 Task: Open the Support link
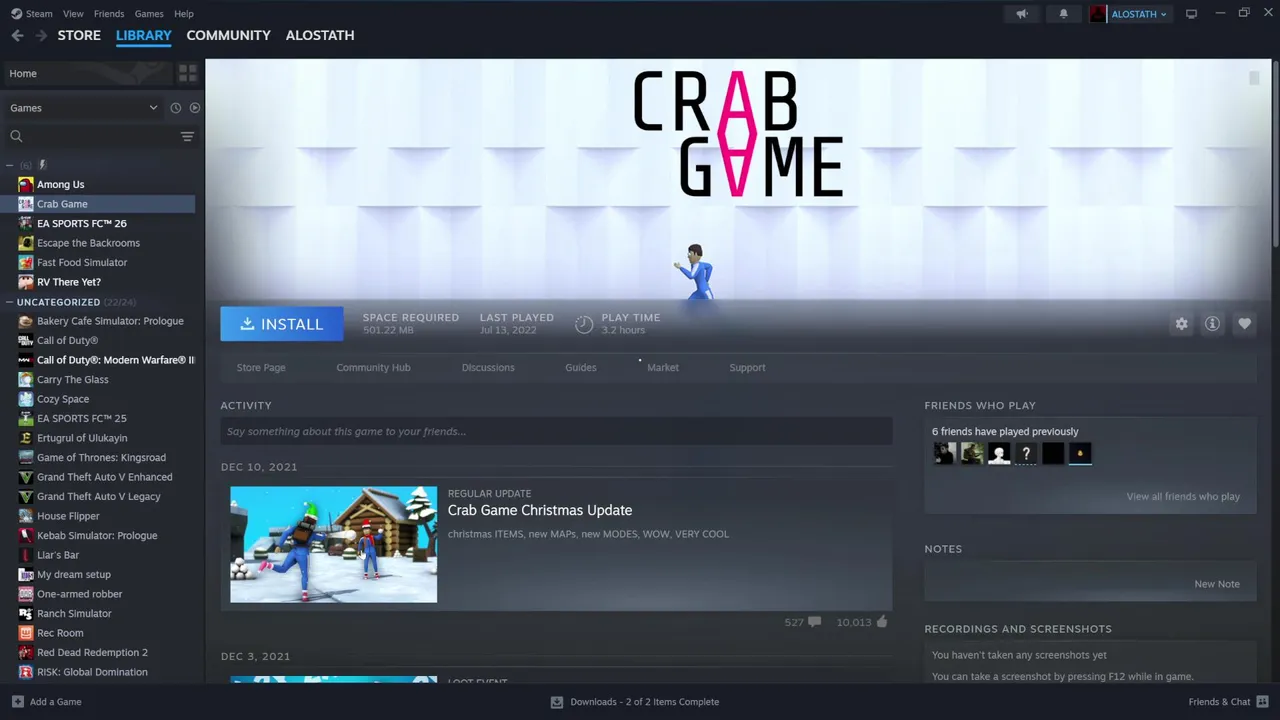coord(747,368)
